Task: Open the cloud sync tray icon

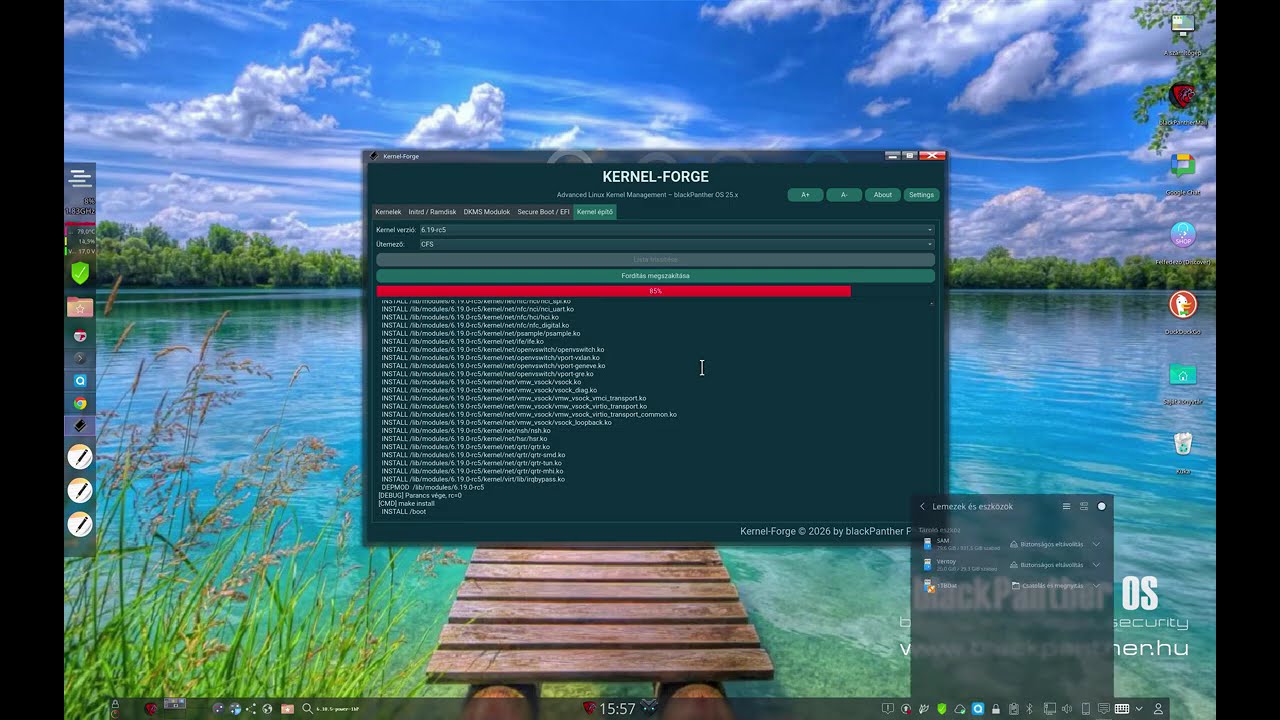Action: pos(959,709)
